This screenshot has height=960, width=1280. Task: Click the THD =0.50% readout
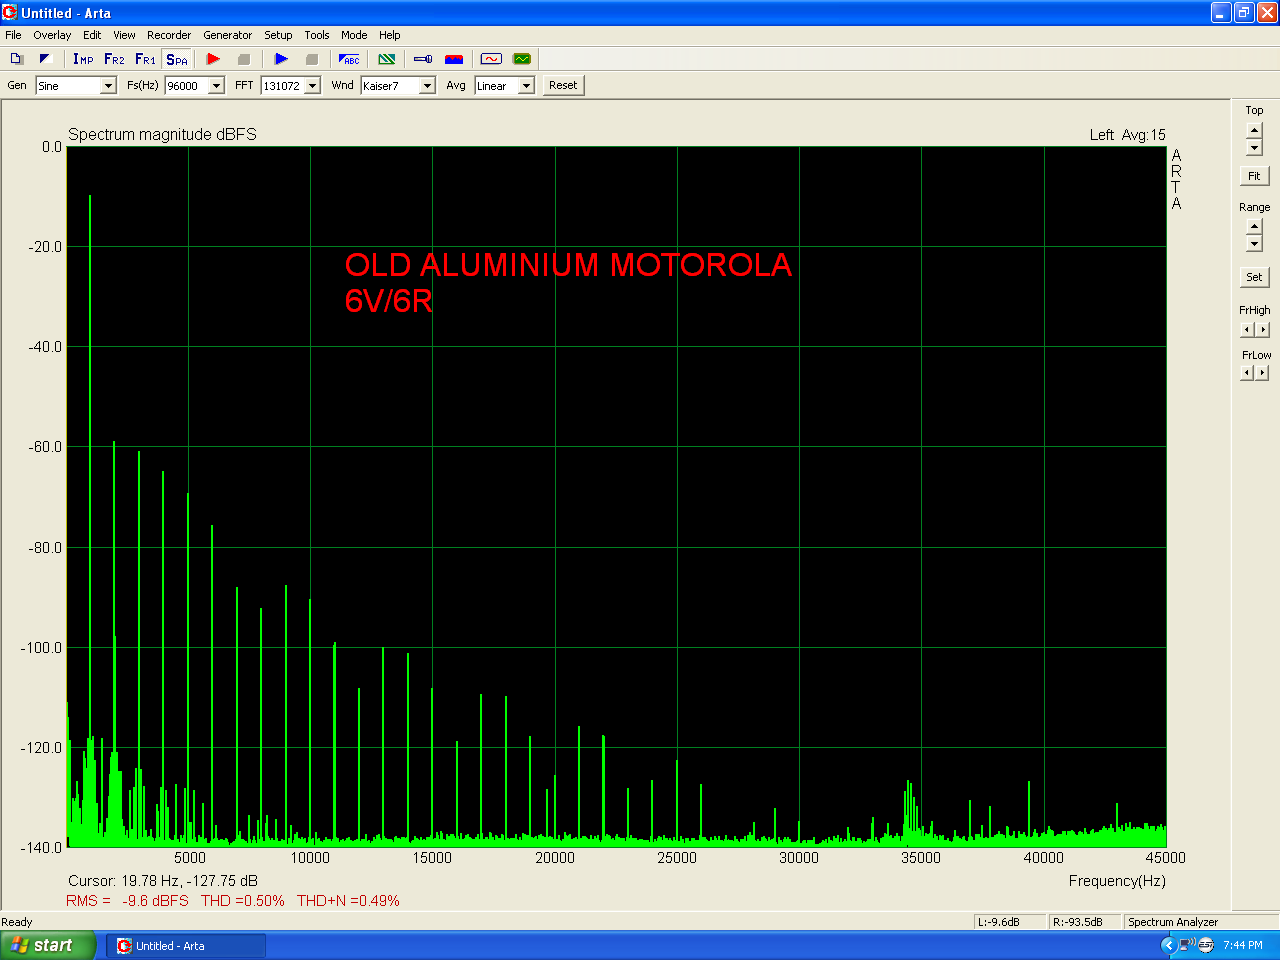242,901
